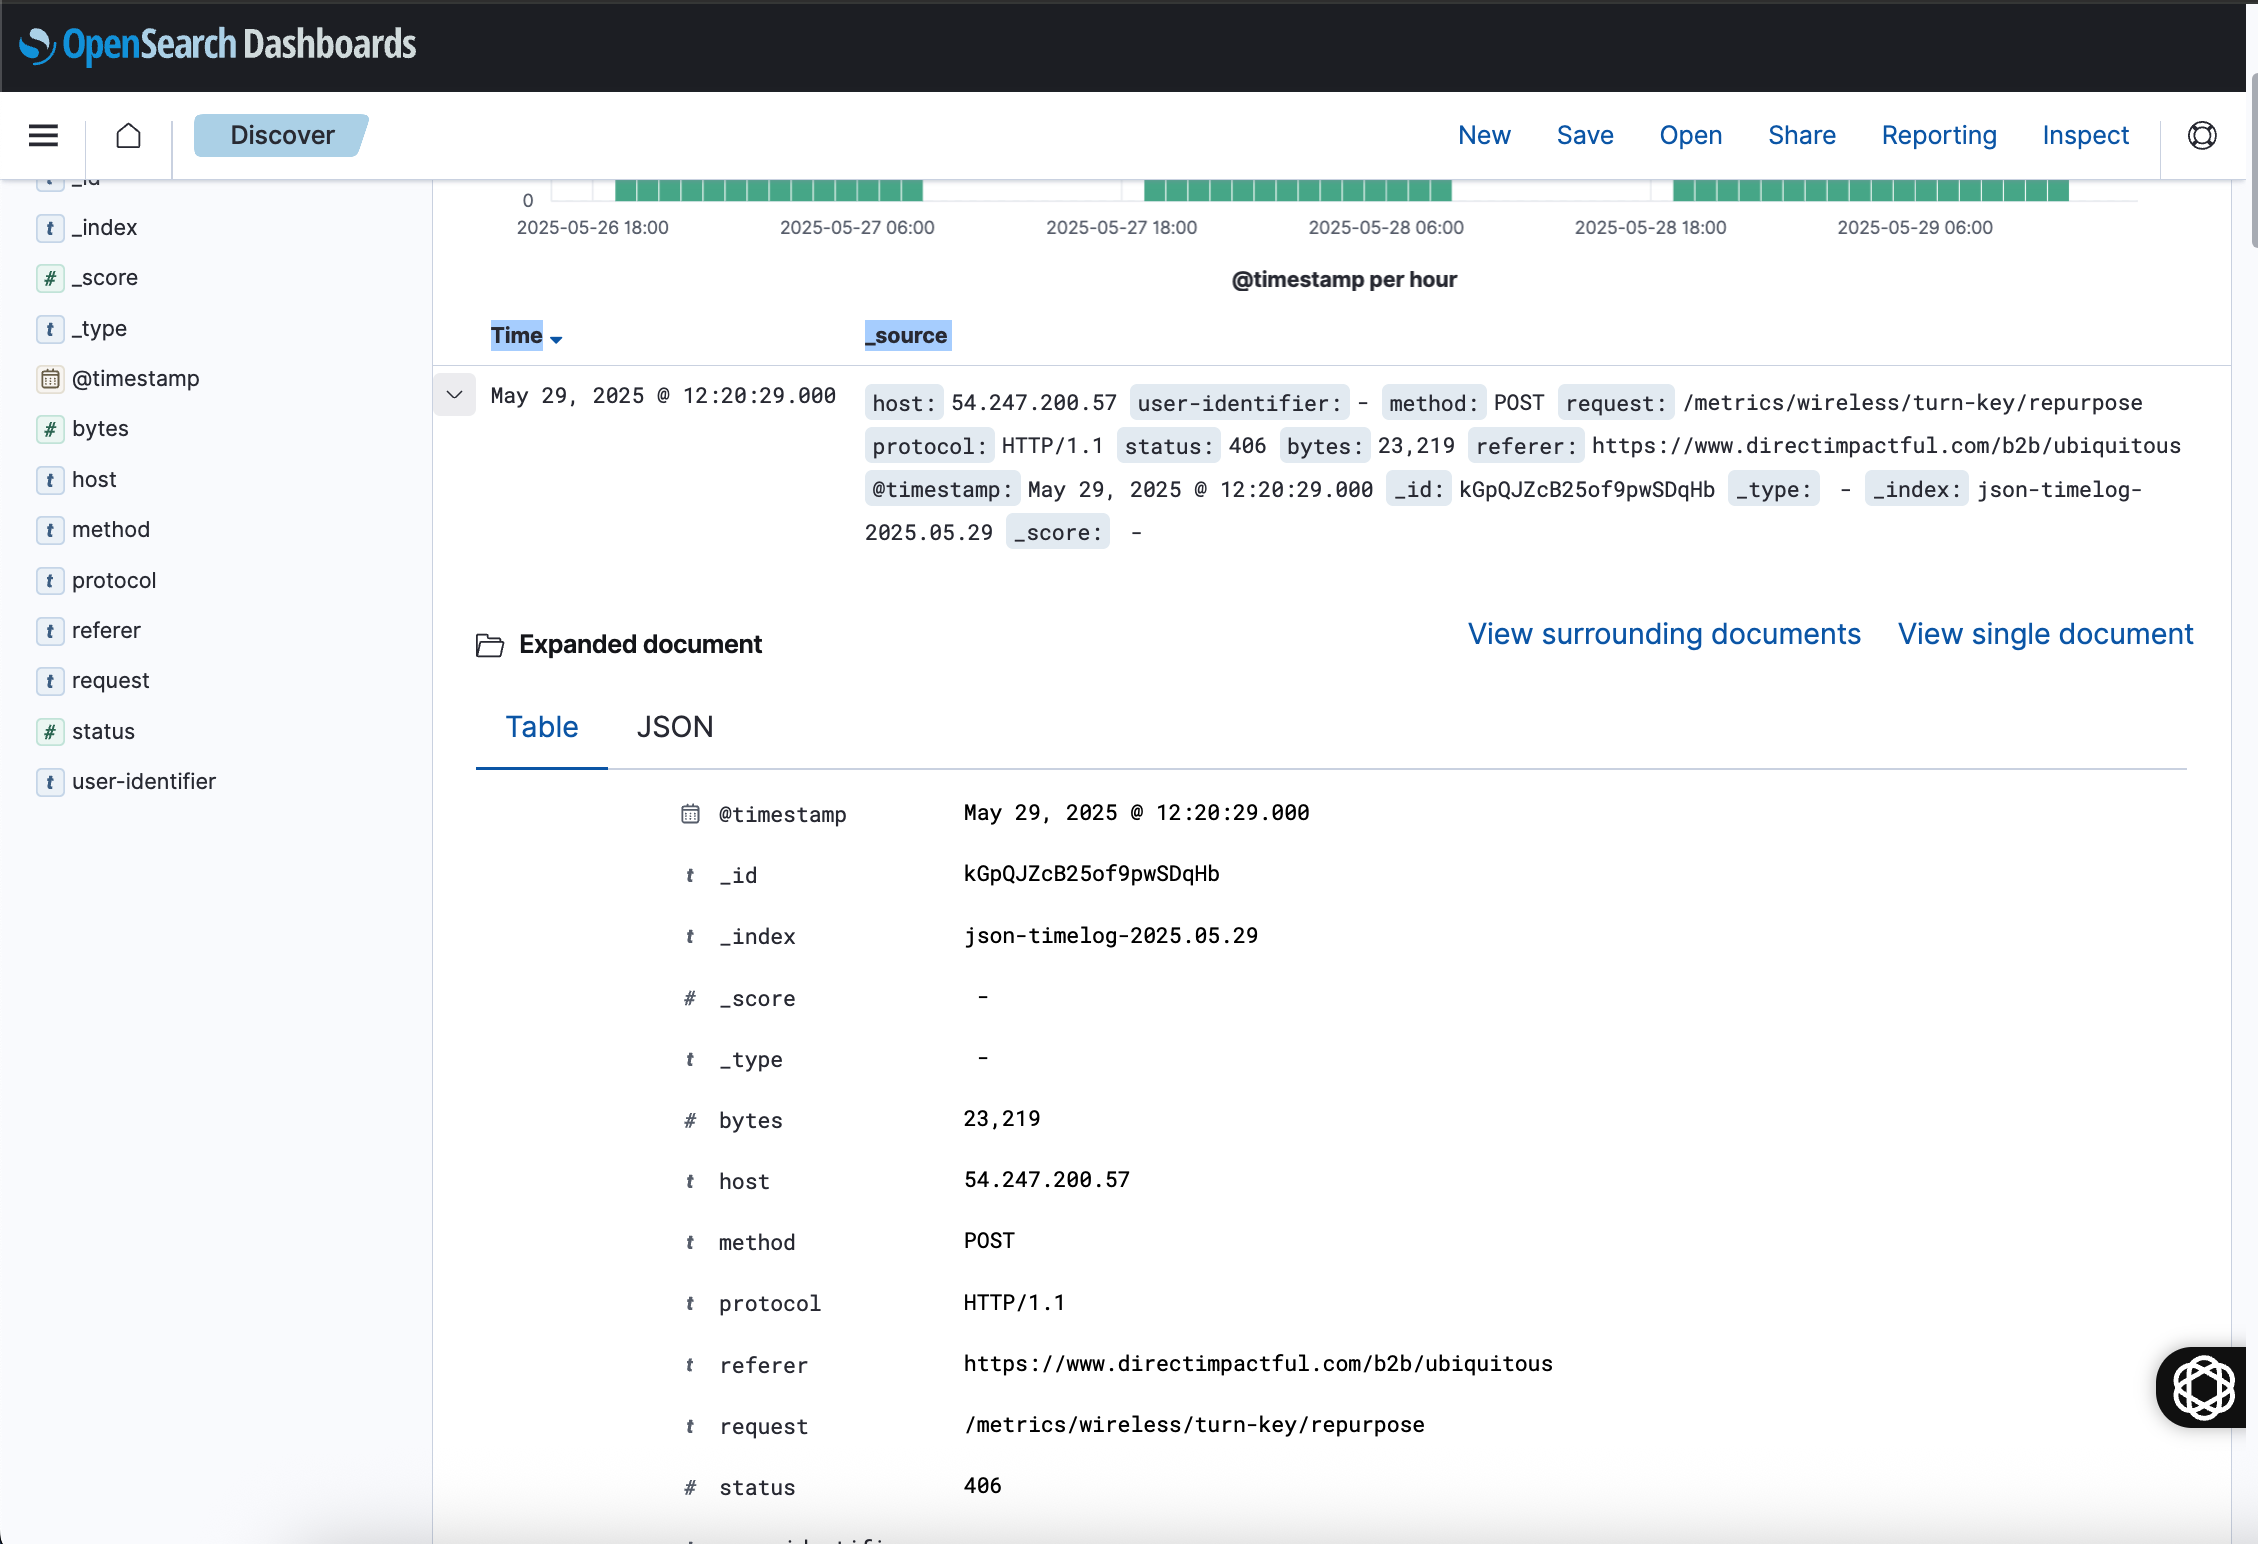Select the Table tab
2258x1544 pixels.
(541, 727)
